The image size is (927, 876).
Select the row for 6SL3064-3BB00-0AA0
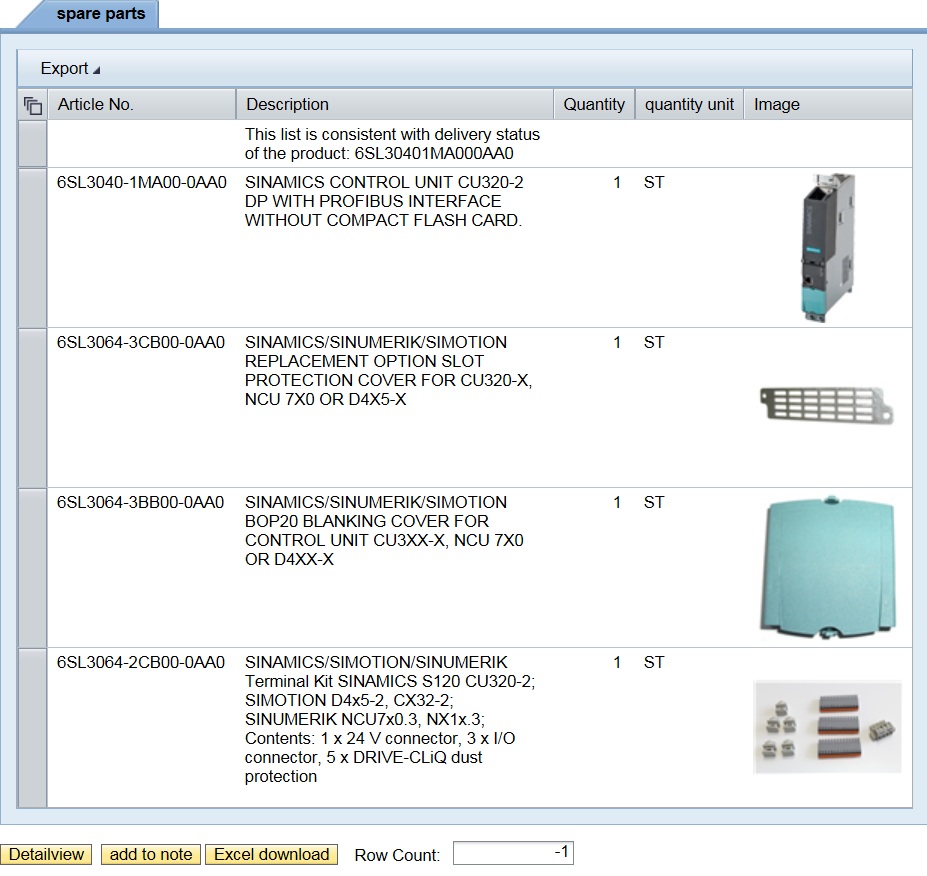click(33, 567)
